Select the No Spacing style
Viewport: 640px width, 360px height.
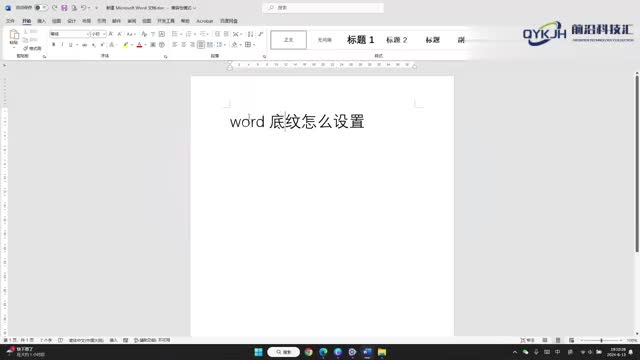pos(324,40)
